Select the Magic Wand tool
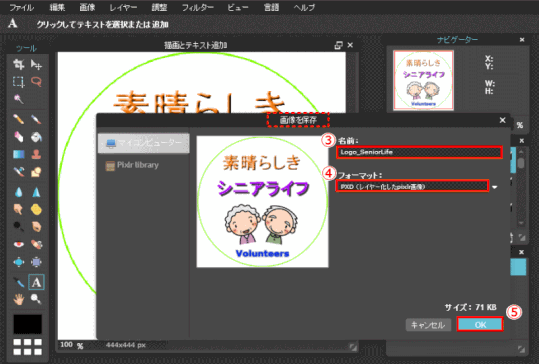This screenshot has height=364, width=539. 19,99
